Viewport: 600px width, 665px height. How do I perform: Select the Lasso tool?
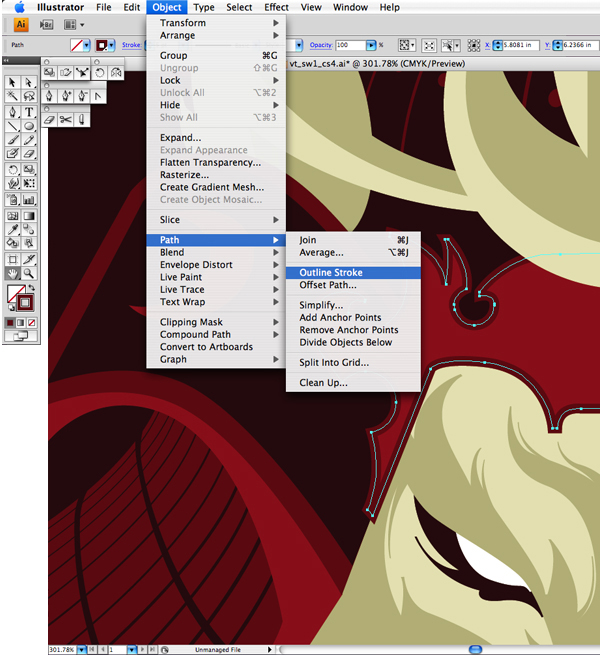(28, 96)
